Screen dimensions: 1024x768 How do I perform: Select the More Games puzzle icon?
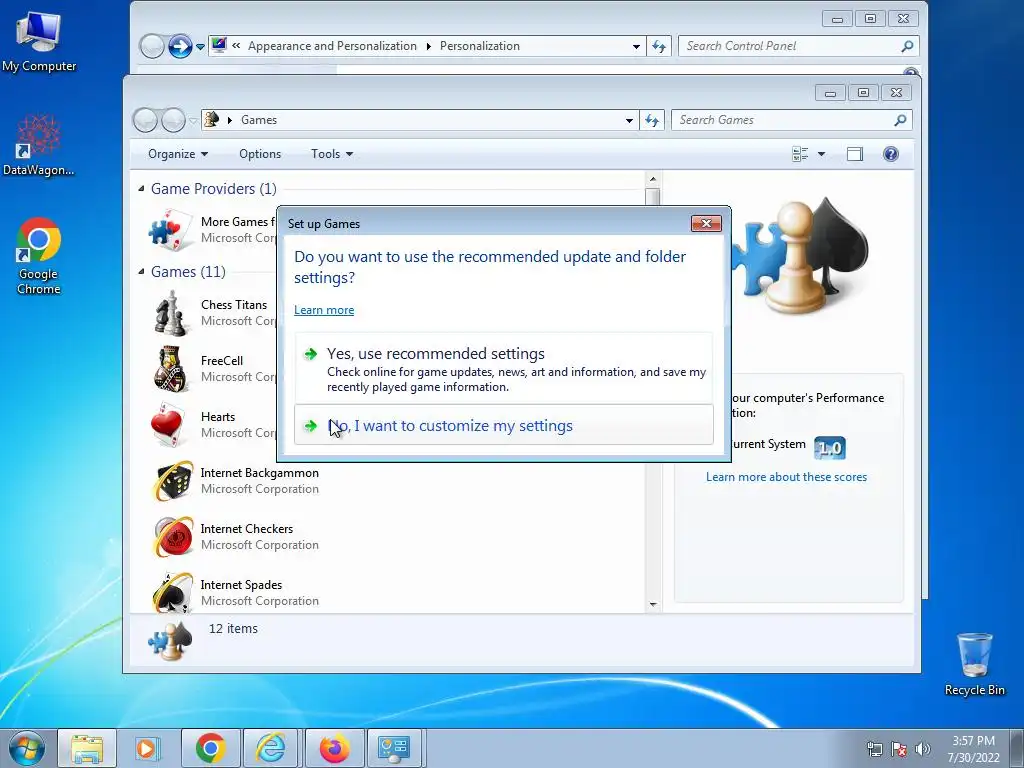point(172,230)
